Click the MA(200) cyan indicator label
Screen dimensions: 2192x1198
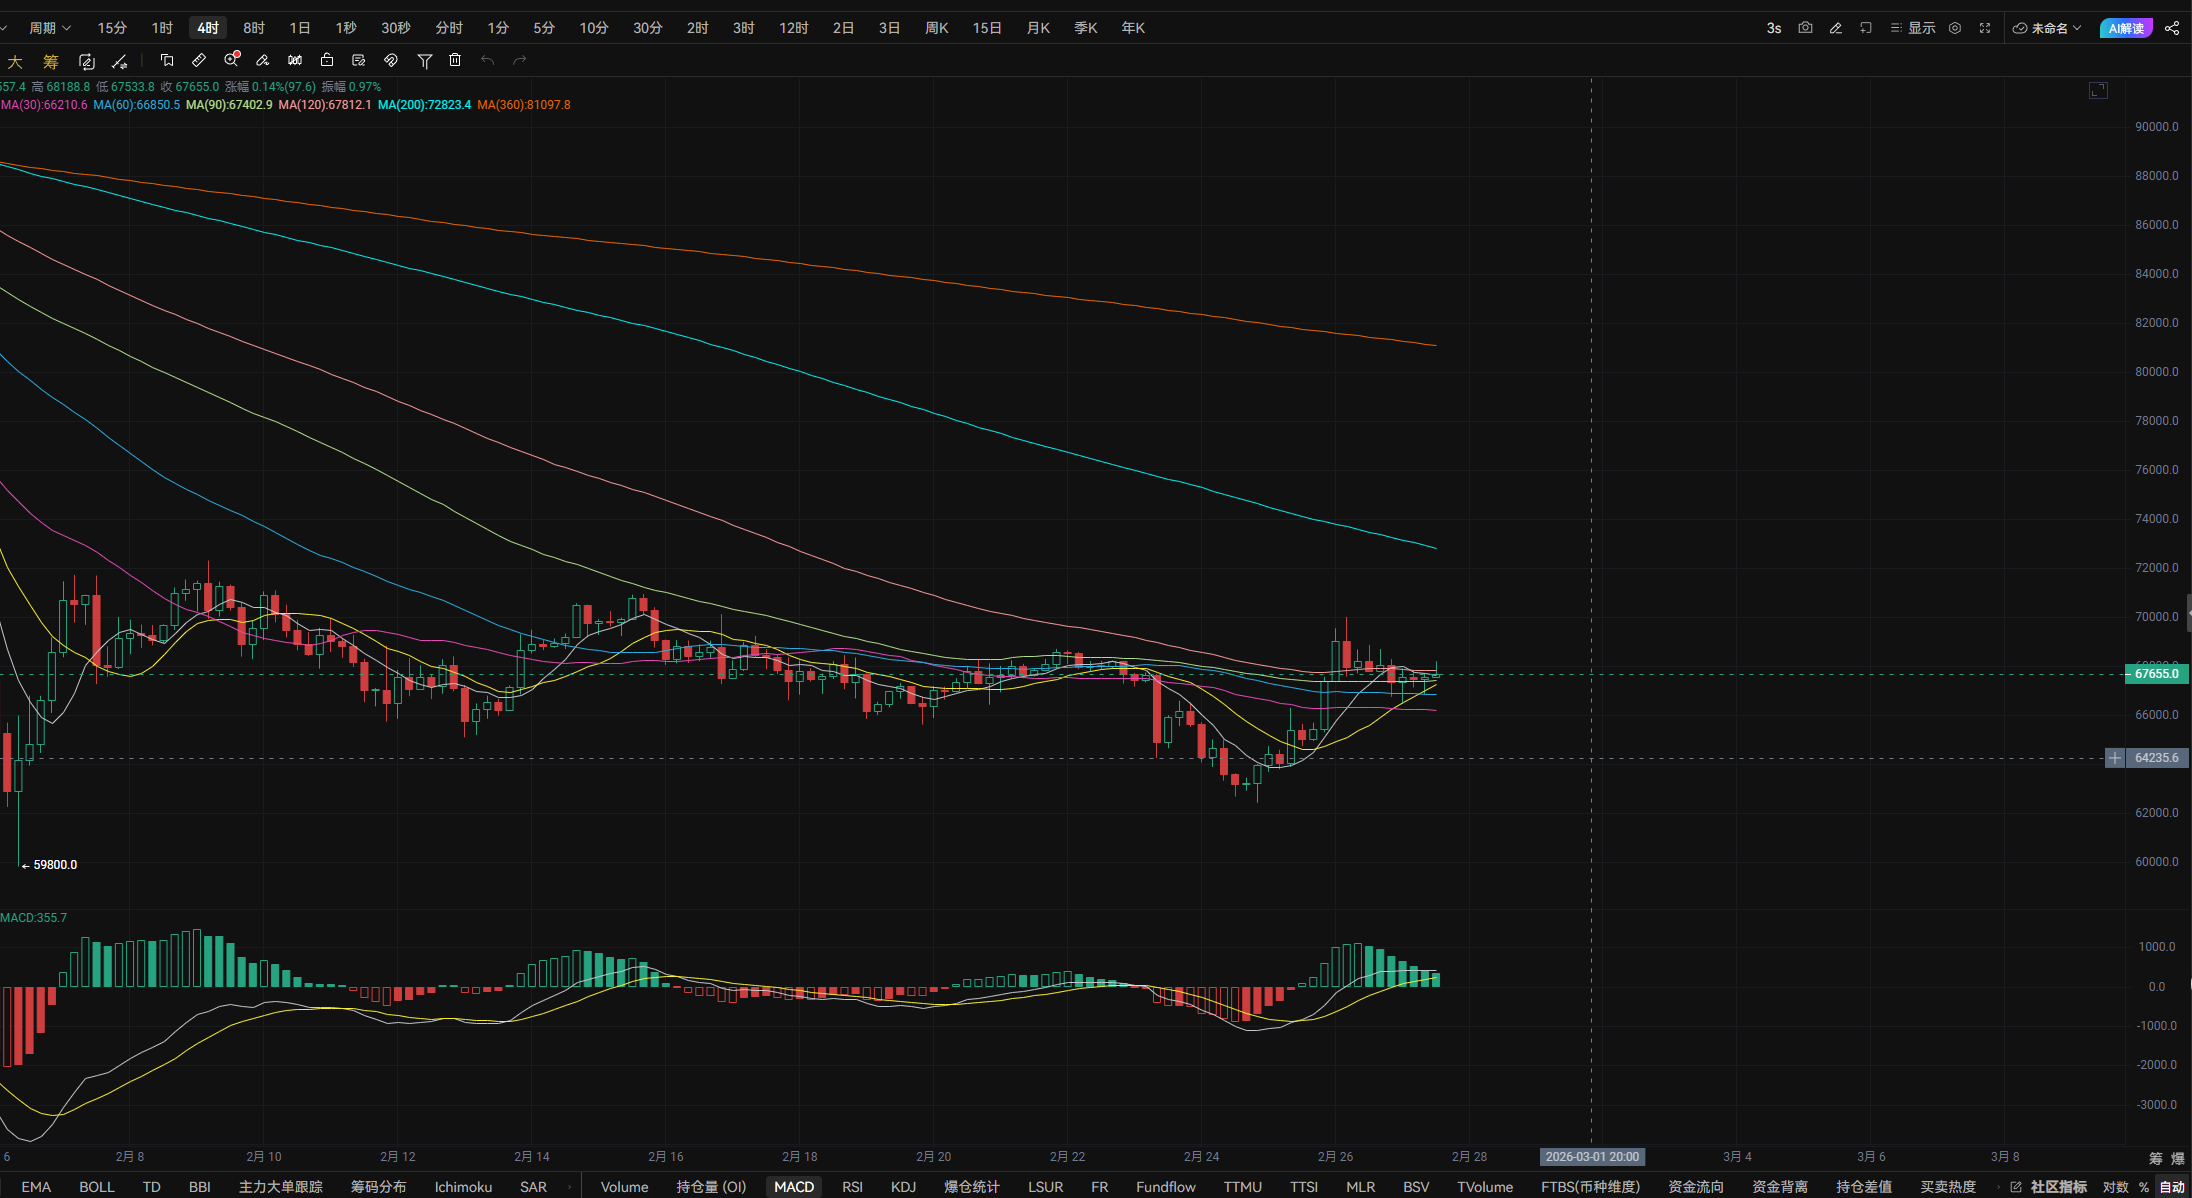[x=424, y=105]
